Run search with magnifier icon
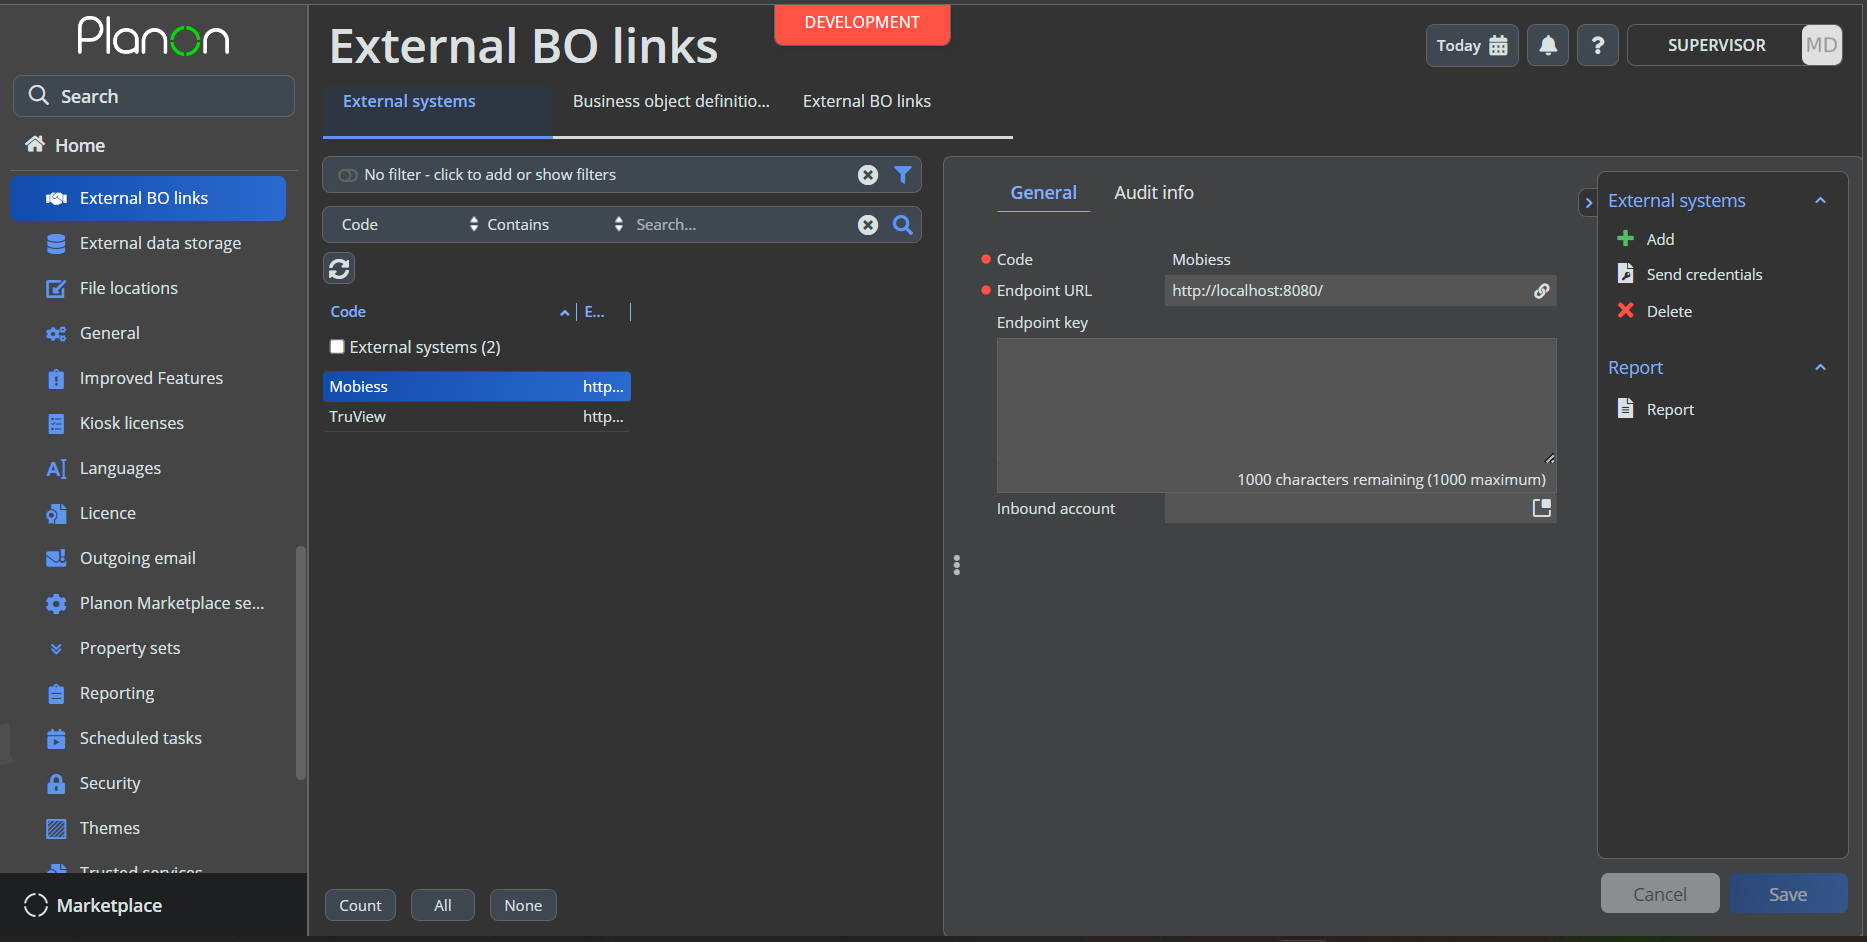Image resolution: width=1867 pixels, height=942 pixels. click(x=903, y=225)
